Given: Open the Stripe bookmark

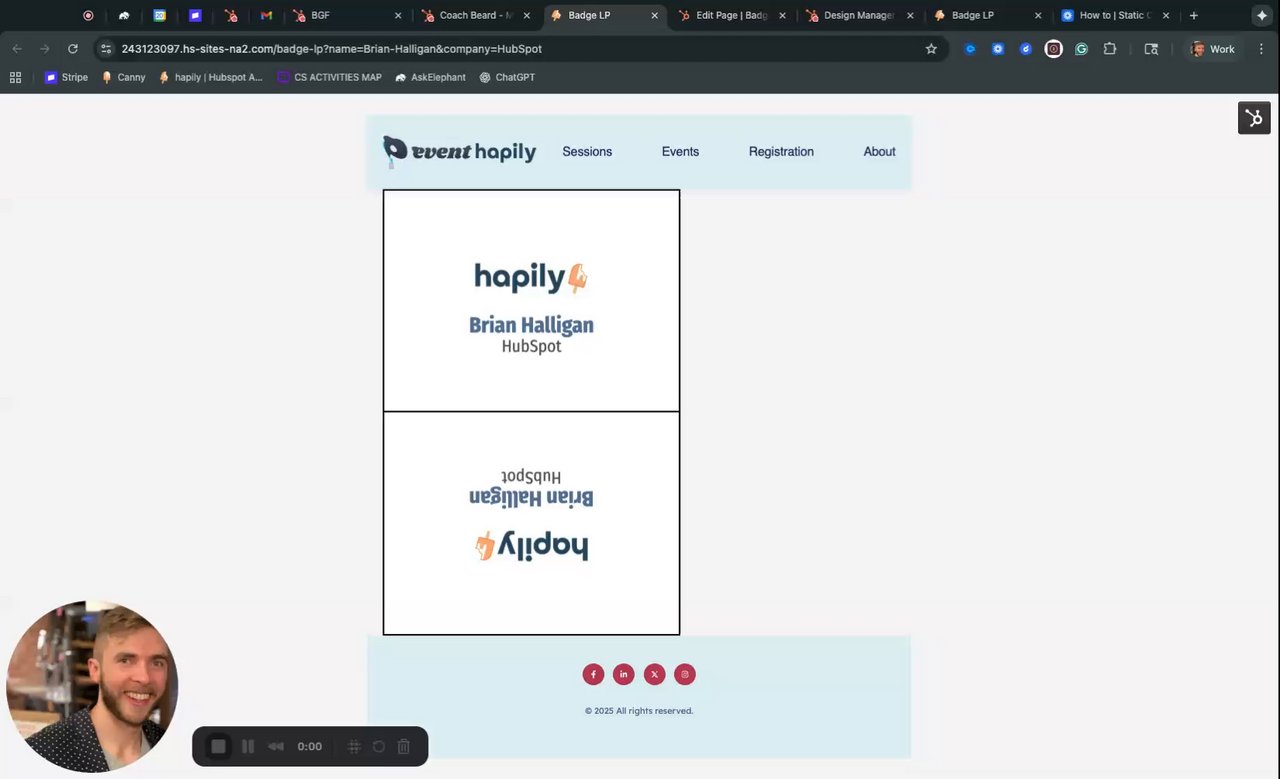Looking at the screenshot, I should coord(66,77).
